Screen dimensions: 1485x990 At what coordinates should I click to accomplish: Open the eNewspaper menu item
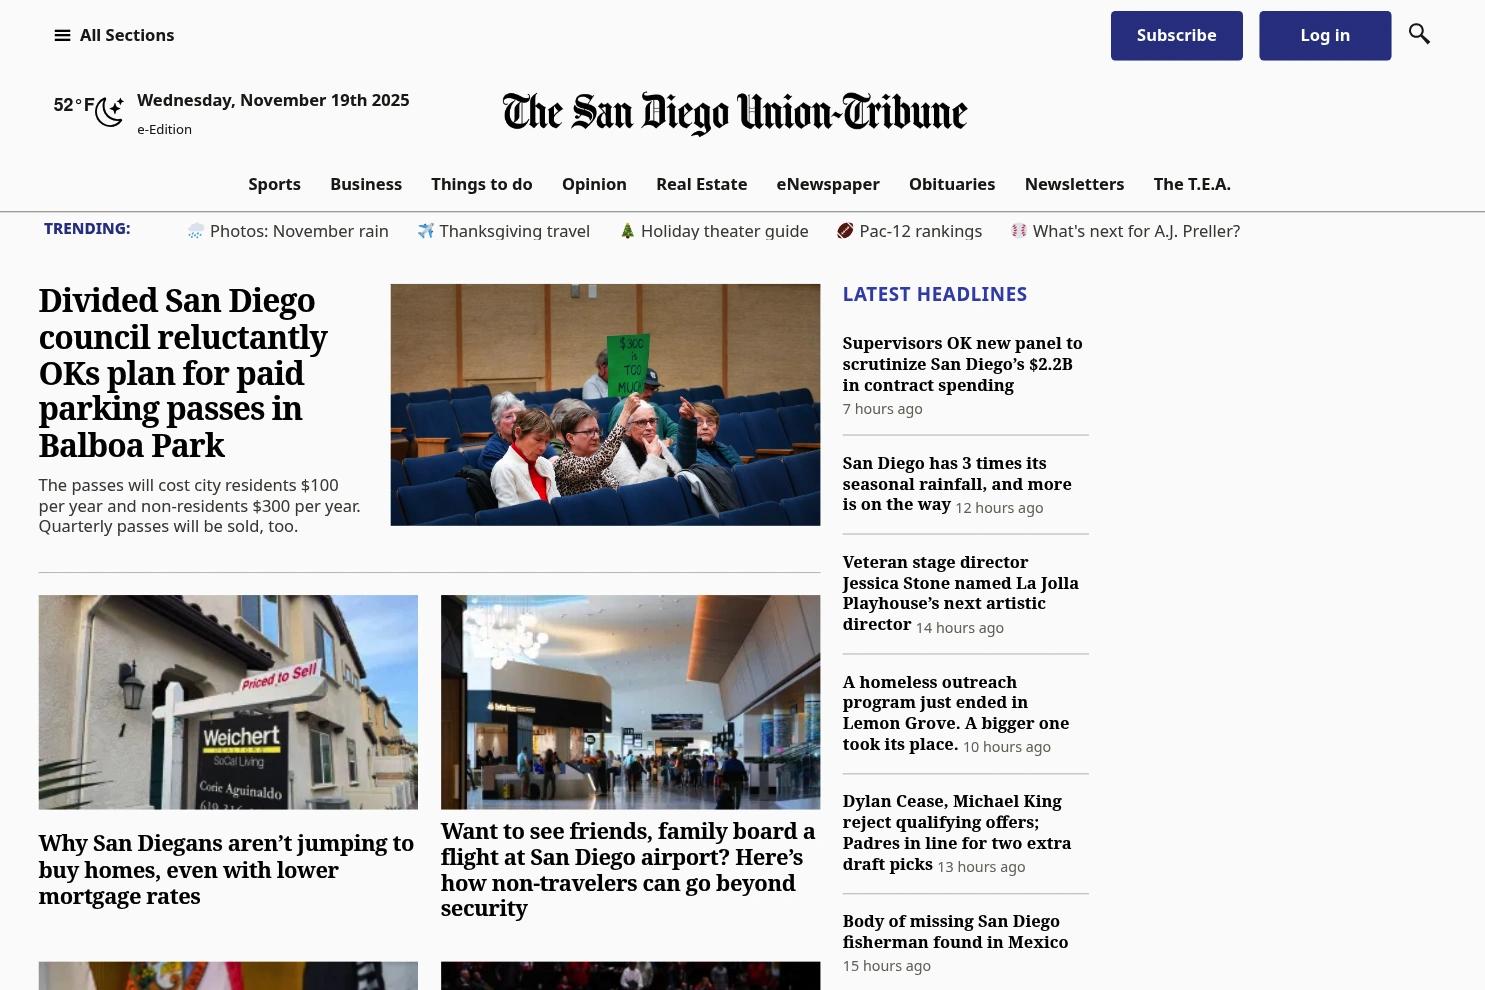[x=828, y=184]
